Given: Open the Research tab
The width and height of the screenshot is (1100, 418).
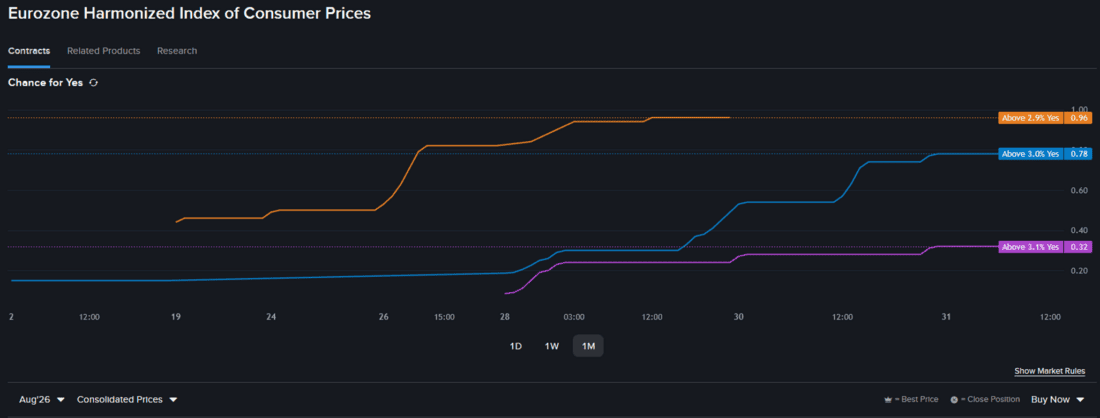Looking at the screenshot, I should point(177,51).
